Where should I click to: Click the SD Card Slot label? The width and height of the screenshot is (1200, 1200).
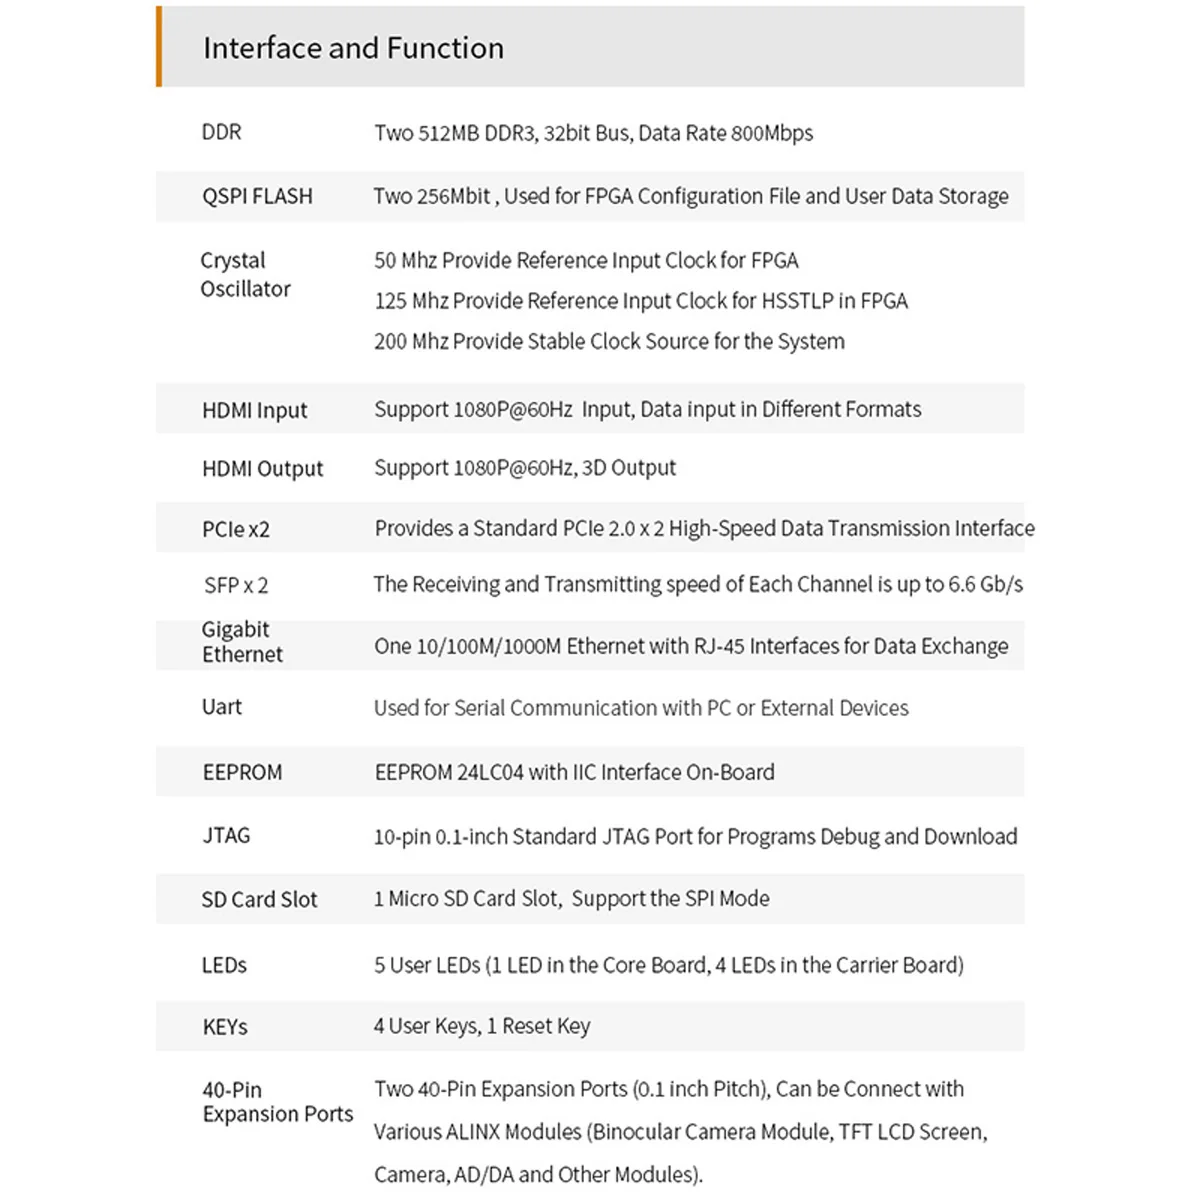tap(259, 899)
